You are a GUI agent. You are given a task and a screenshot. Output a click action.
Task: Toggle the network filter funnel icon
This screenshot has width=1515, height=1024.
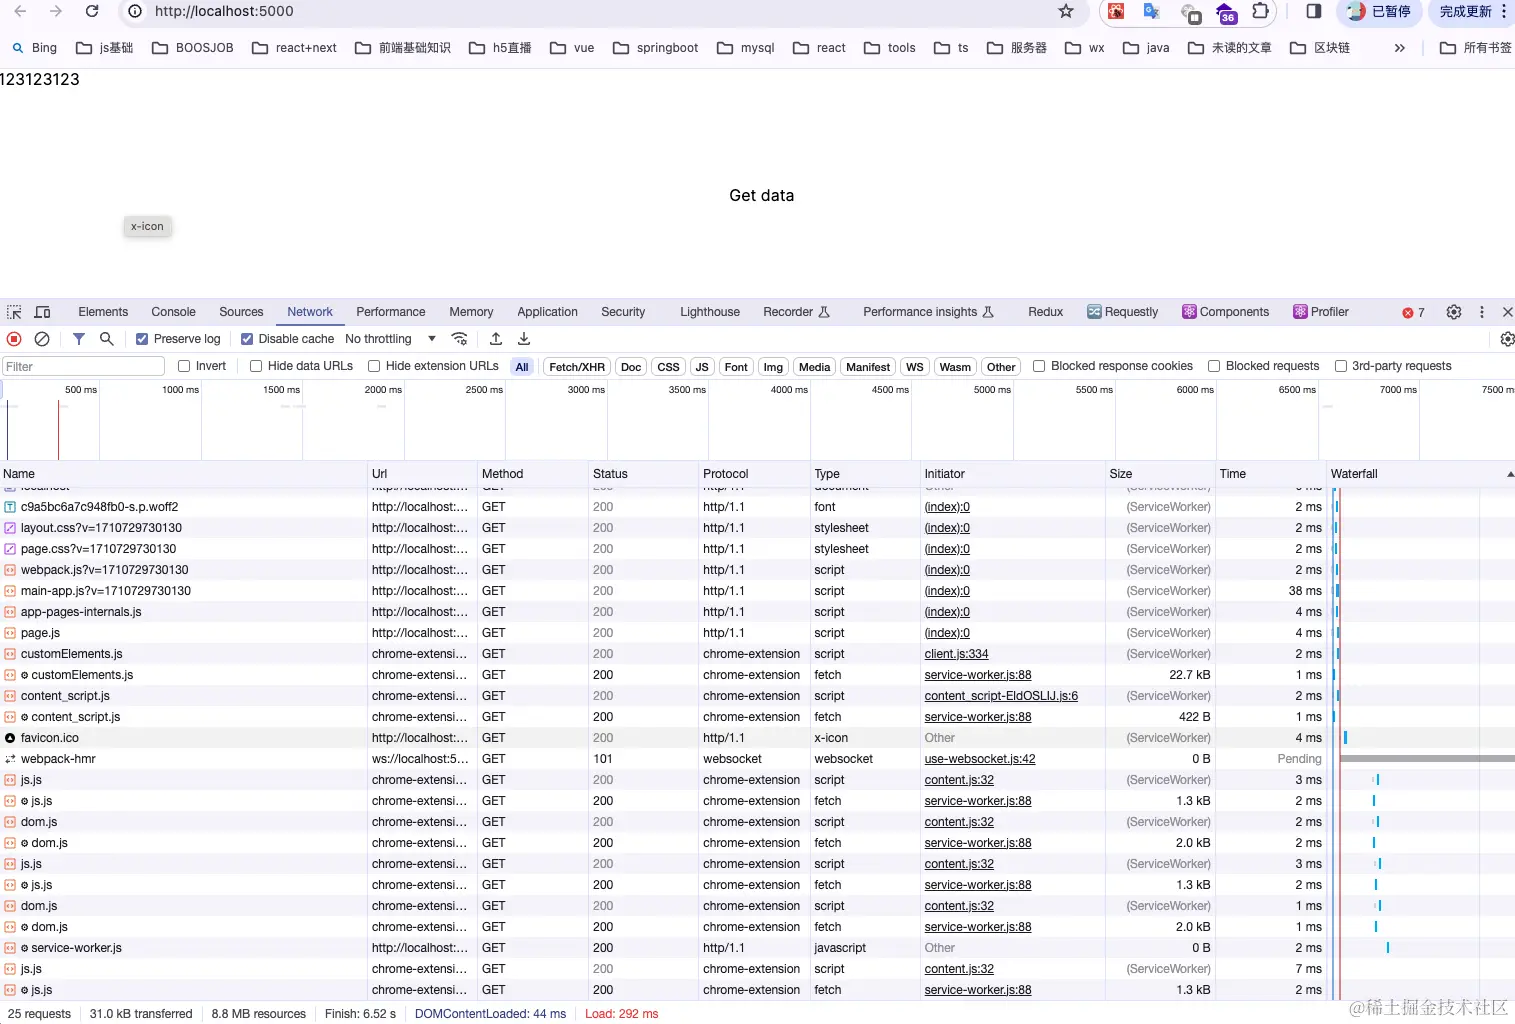(x=79, y=339)
